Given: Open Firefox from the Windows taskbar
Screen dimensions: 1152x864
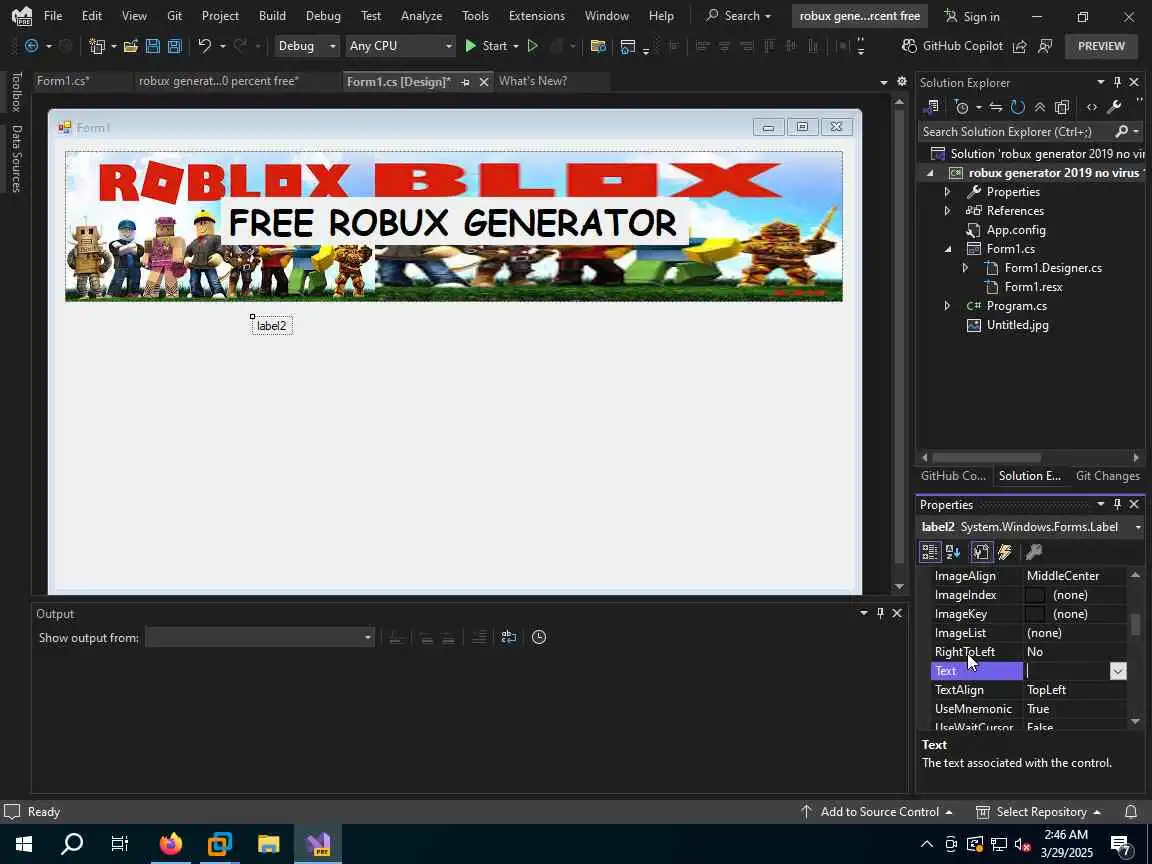Looking at the screenshot, I should point(170,843).
